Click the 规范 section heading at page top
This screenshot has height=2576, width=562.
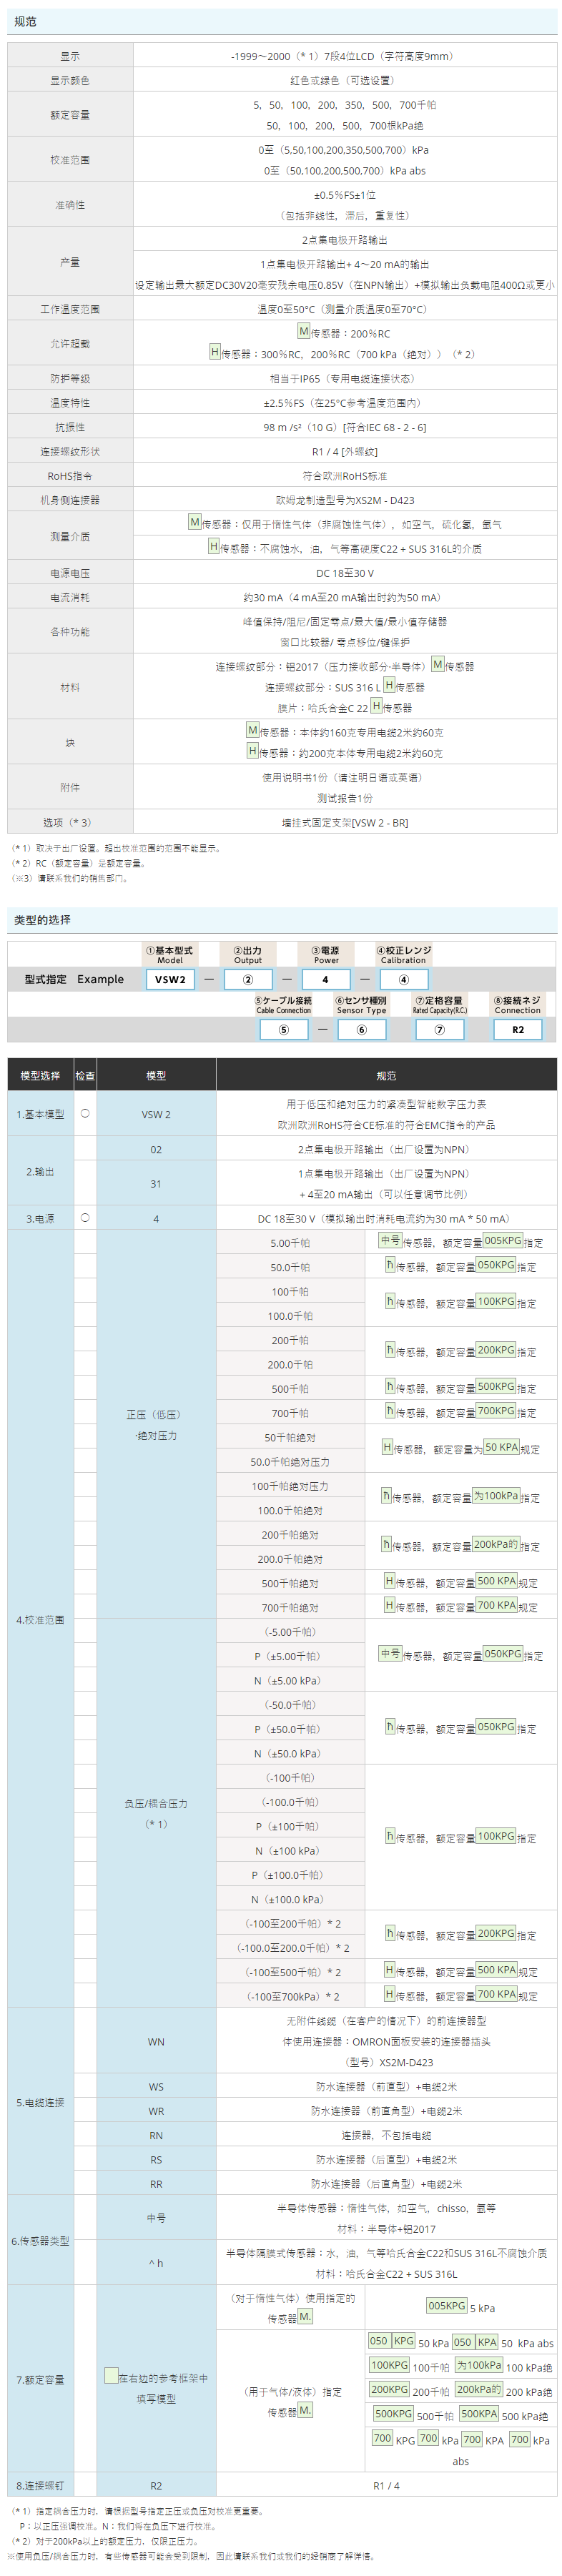pyautogui.click(x=26, y=21)
